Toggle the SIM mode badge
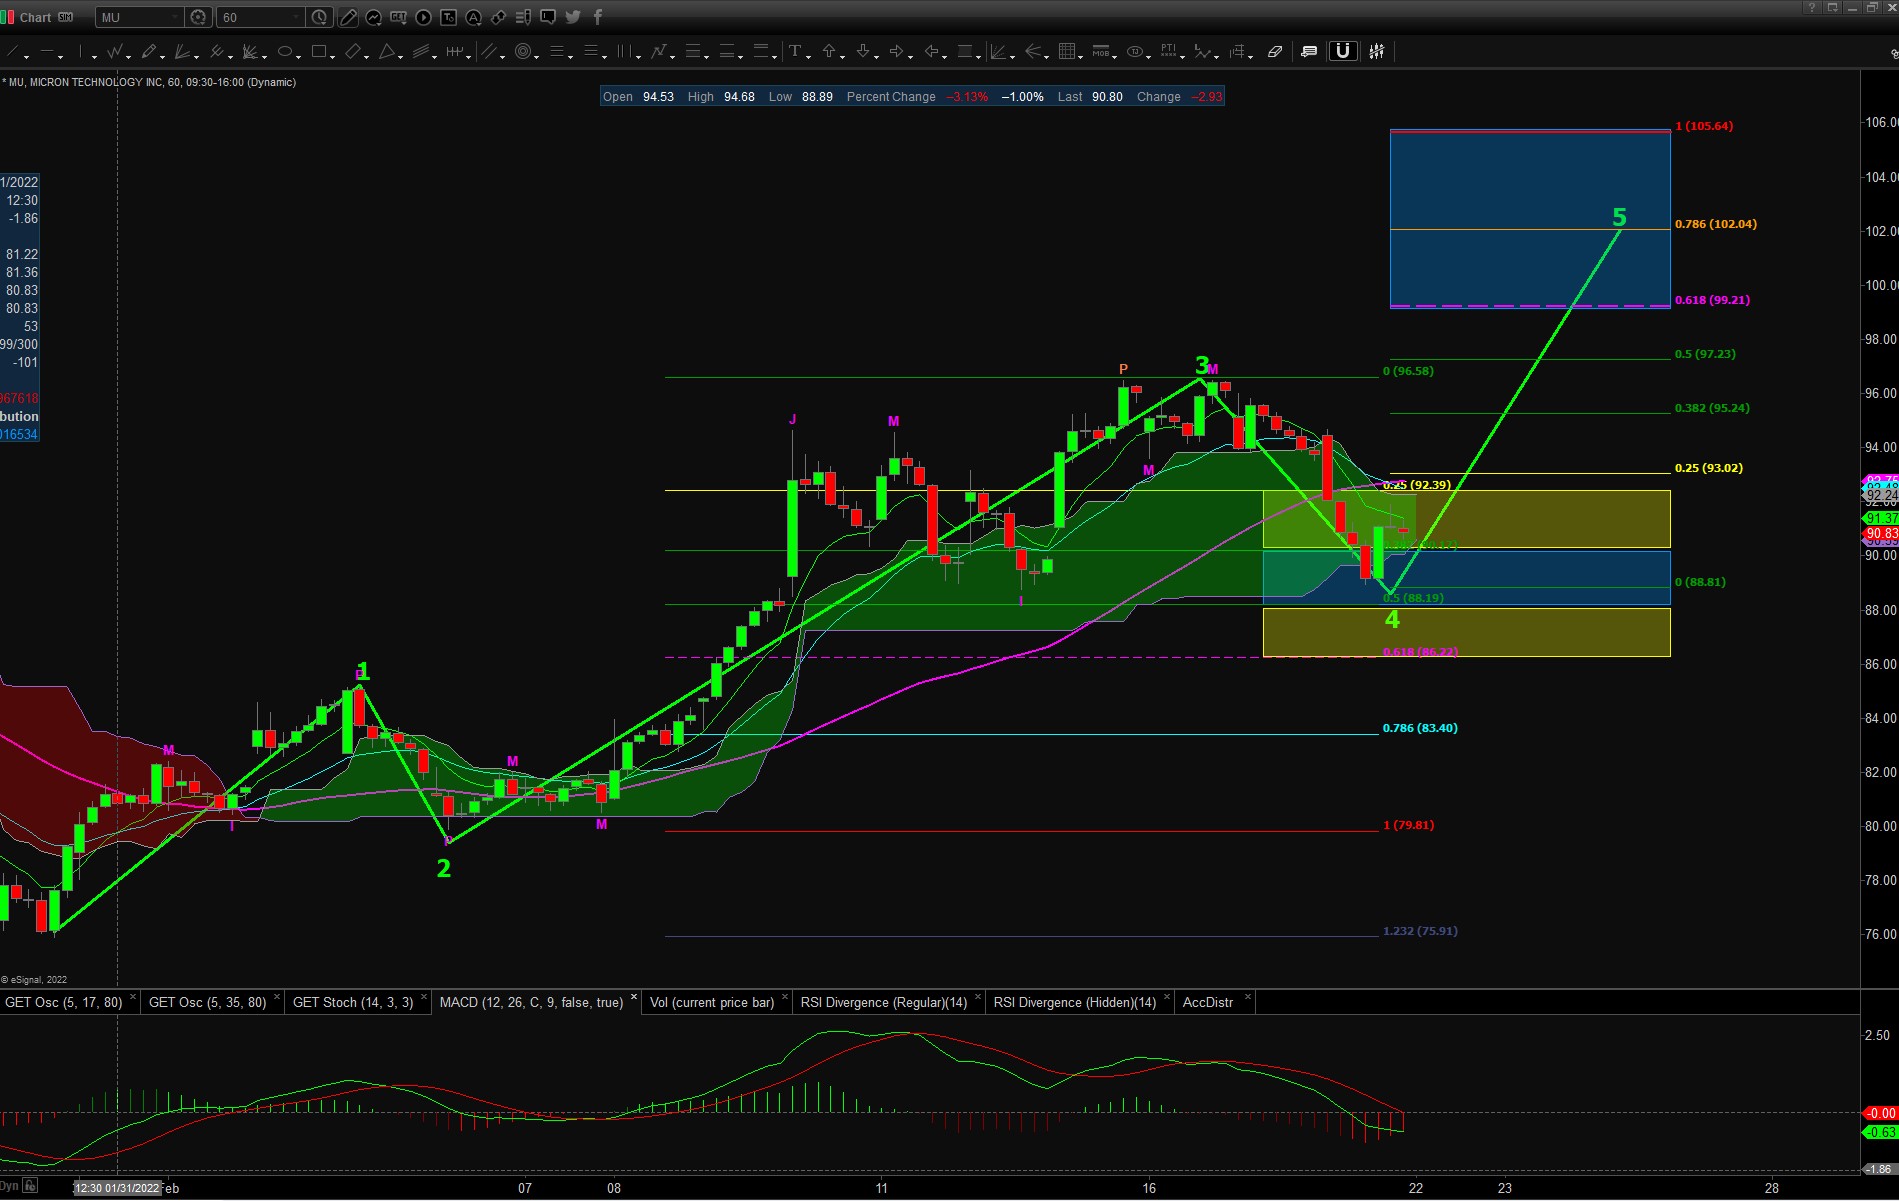 coord(66,17)
